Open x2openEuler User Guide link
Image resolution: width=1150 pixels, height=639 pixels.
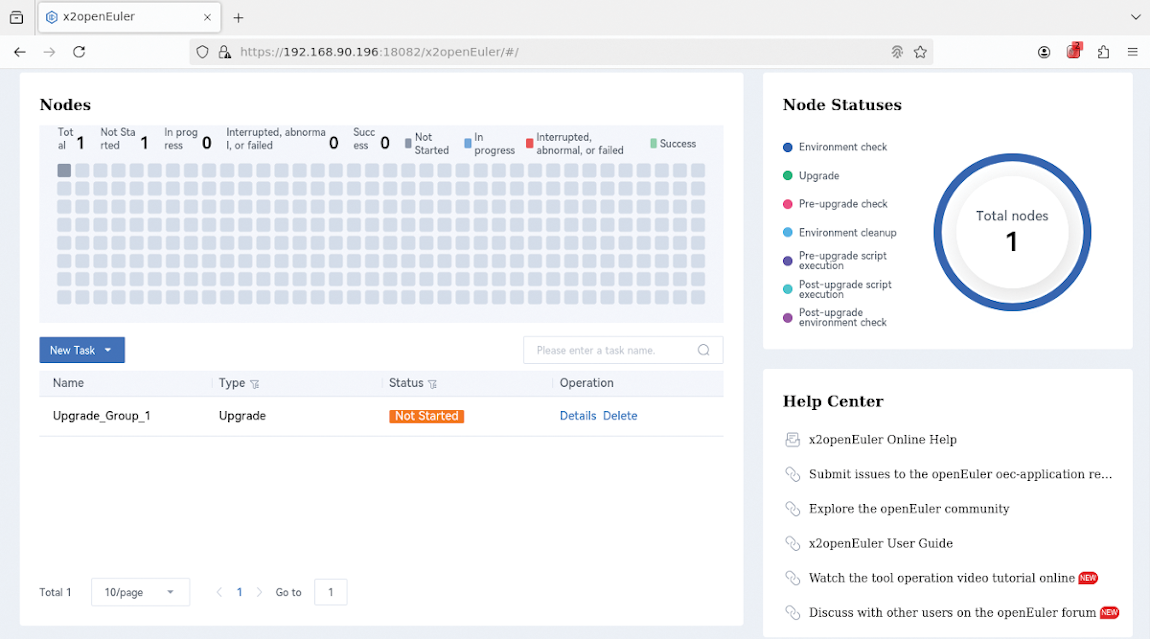[881, 543]
